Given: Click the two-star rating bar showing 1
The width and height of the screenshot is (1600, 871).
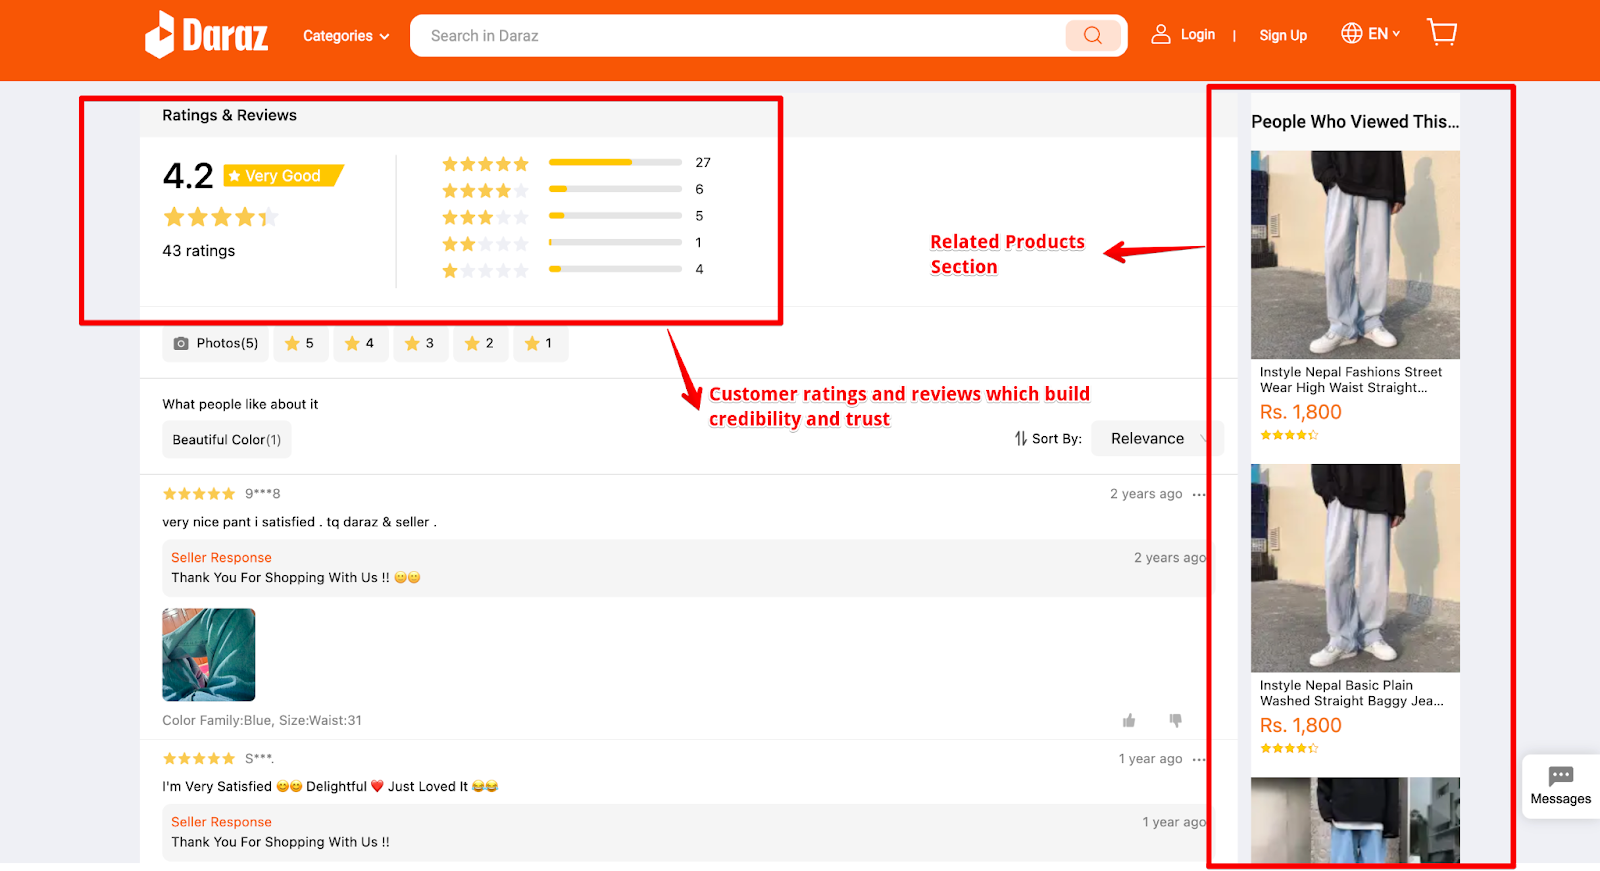Looking at the screenshot, I should (x=615, y=242).
